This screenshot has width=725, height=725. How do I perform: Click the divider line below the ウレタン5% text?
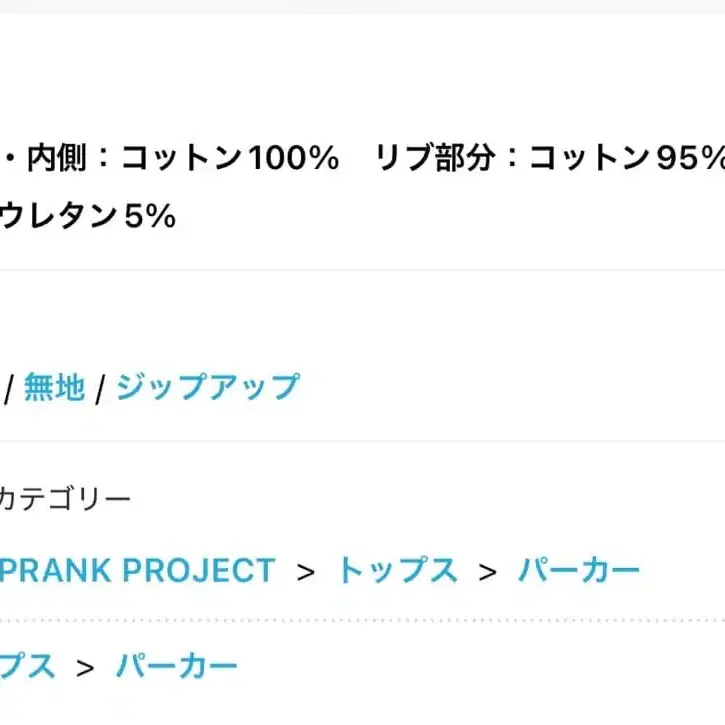[x=362, y=270]
